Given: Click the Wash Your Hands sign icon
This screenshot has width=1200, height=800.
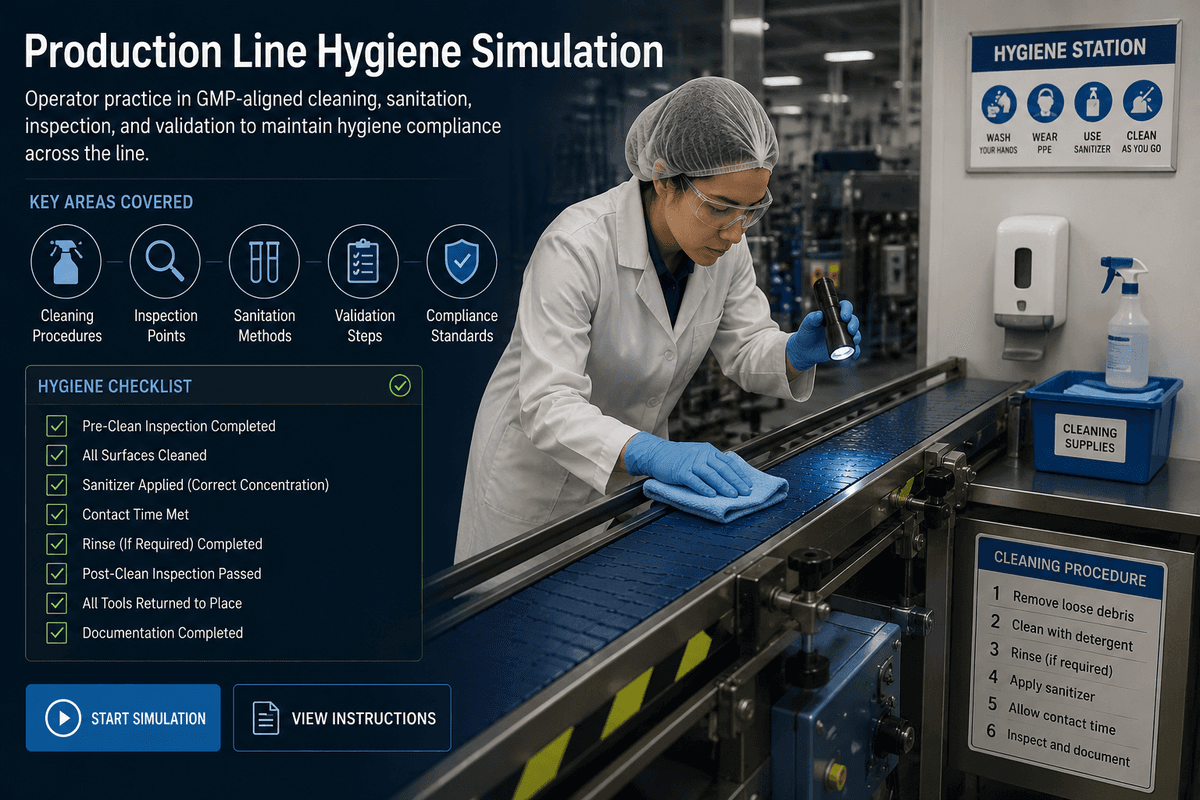Looking at the screenshot, I should (998, 103).
